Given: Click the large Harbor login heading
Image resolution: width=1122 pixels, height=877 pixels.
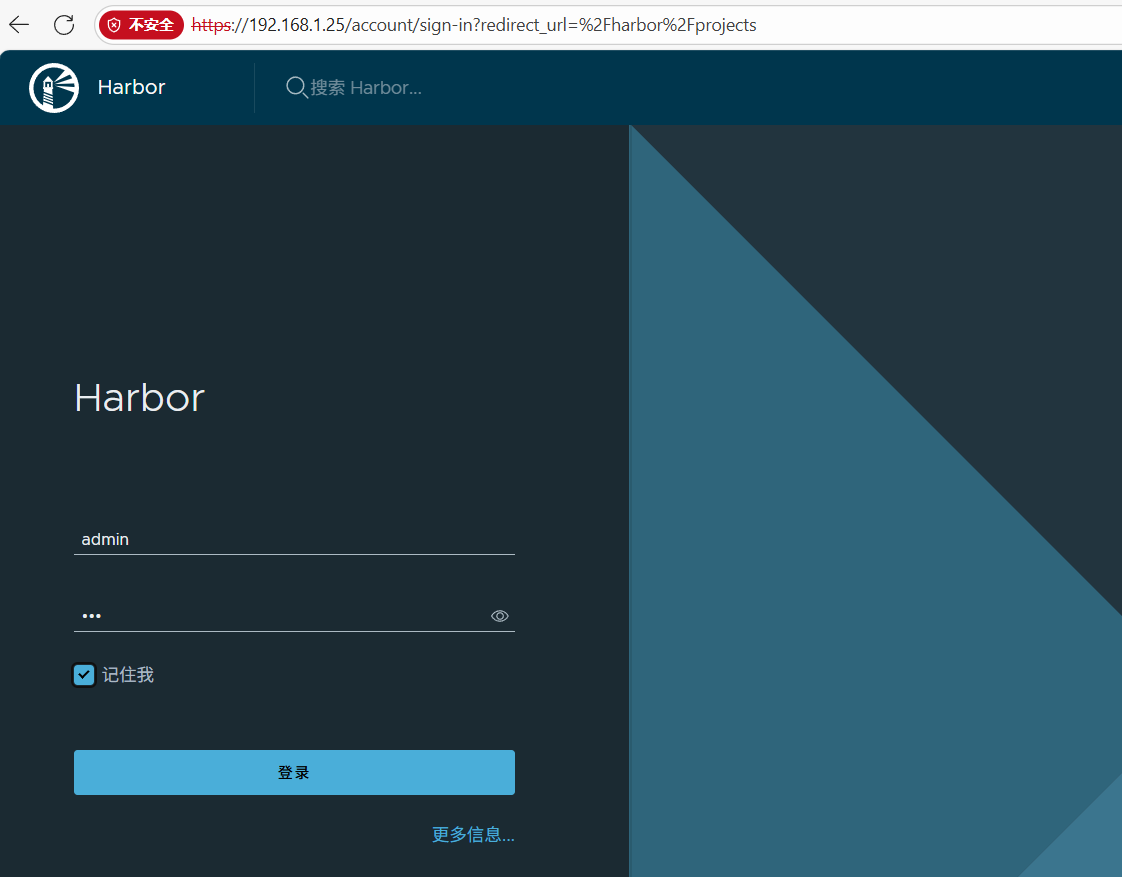Looking at the screenshot, I should pos(140,398).
